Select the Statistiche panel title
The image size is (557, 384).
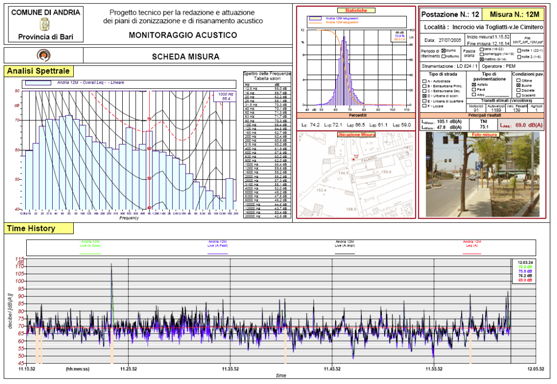[x=356, y=10]
